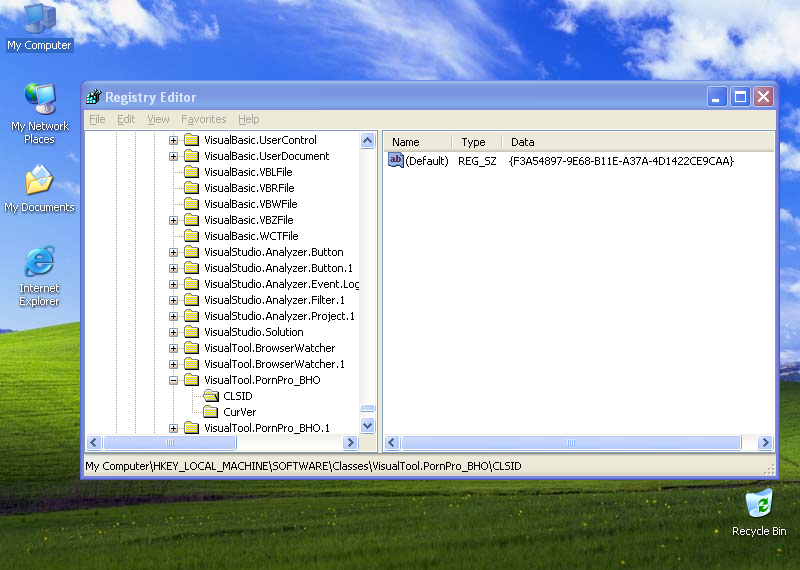Select the CurVer folder icon
Image resolution: width=800 pixels, height=570 pixels.
point(211,411)
